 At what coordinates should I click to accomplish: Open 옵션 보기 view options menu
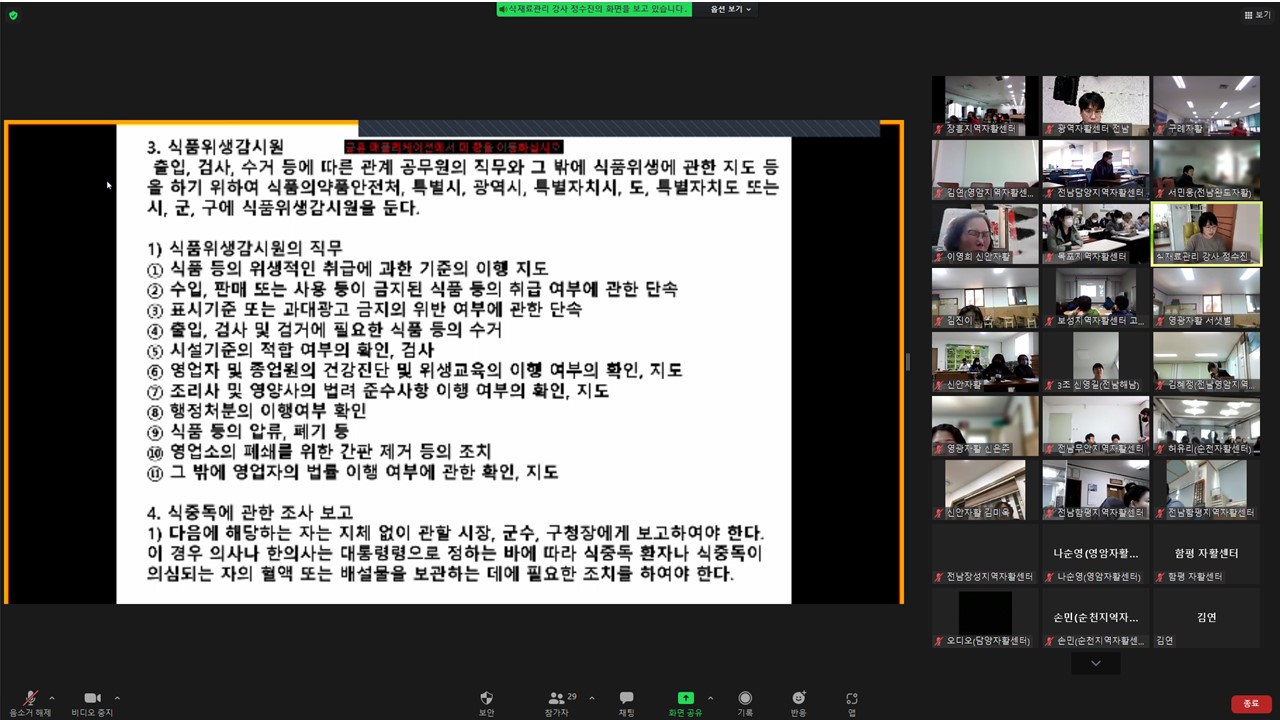tap(730, 9)
